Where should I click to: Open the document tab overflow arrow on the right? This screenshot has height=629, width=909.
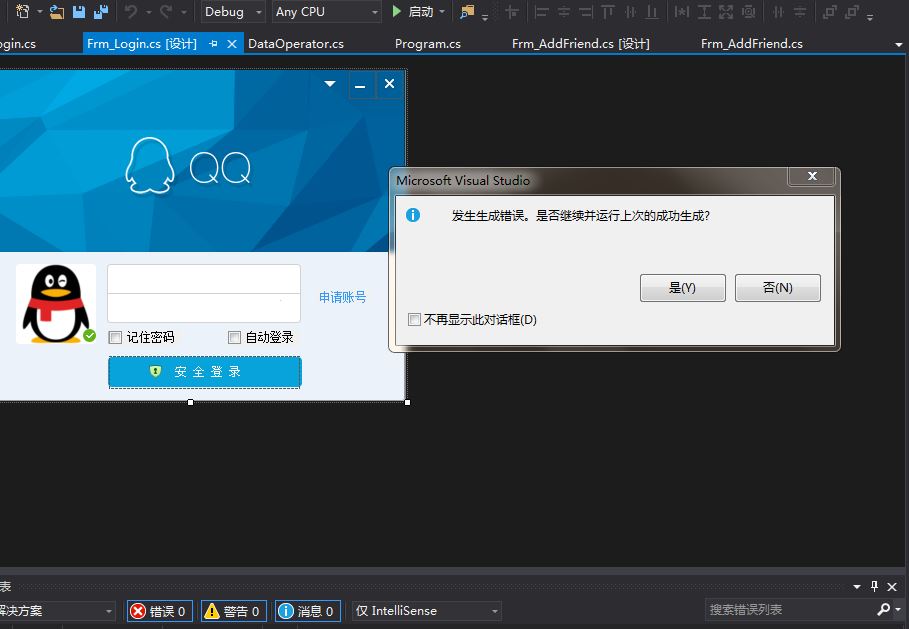[x=899, y=44]
